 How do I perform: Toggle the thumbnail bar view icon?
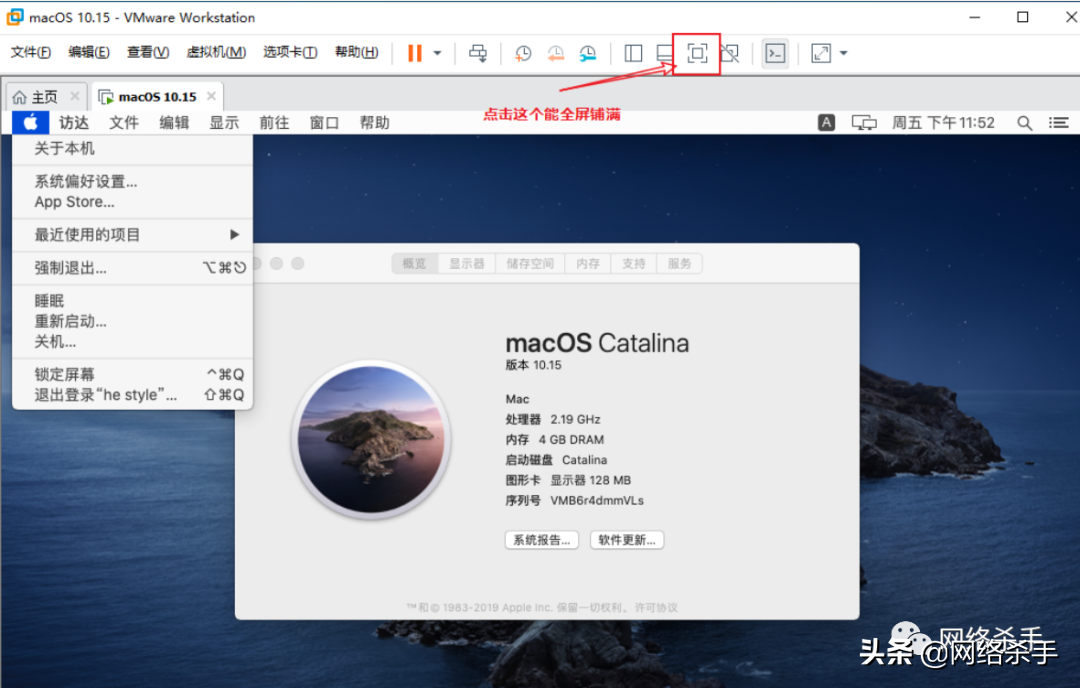(665, 53)
